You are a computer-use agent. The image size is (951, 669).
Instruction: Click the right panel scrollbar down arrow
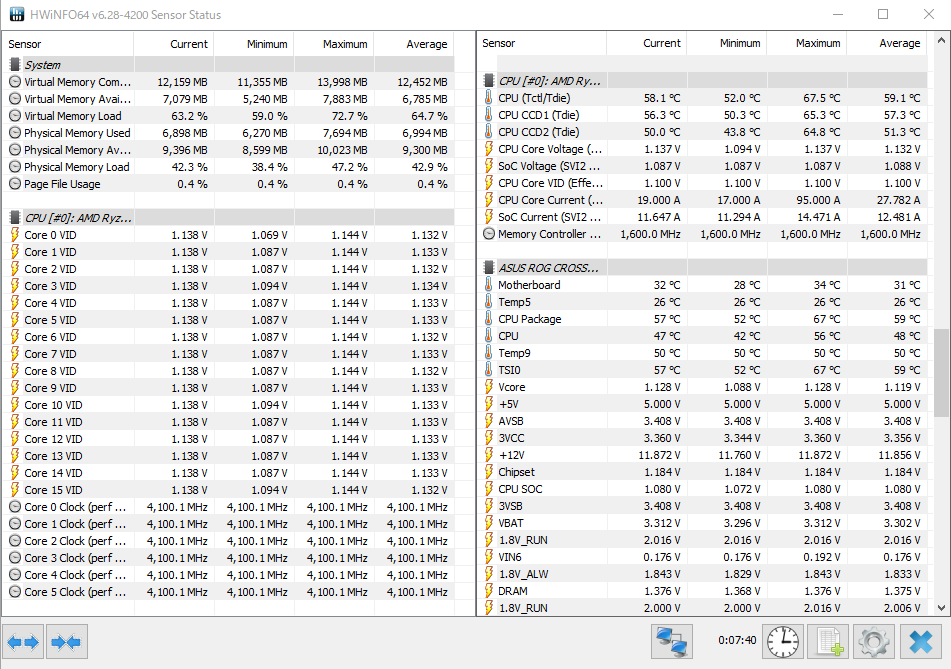click(x=941, y=607)
